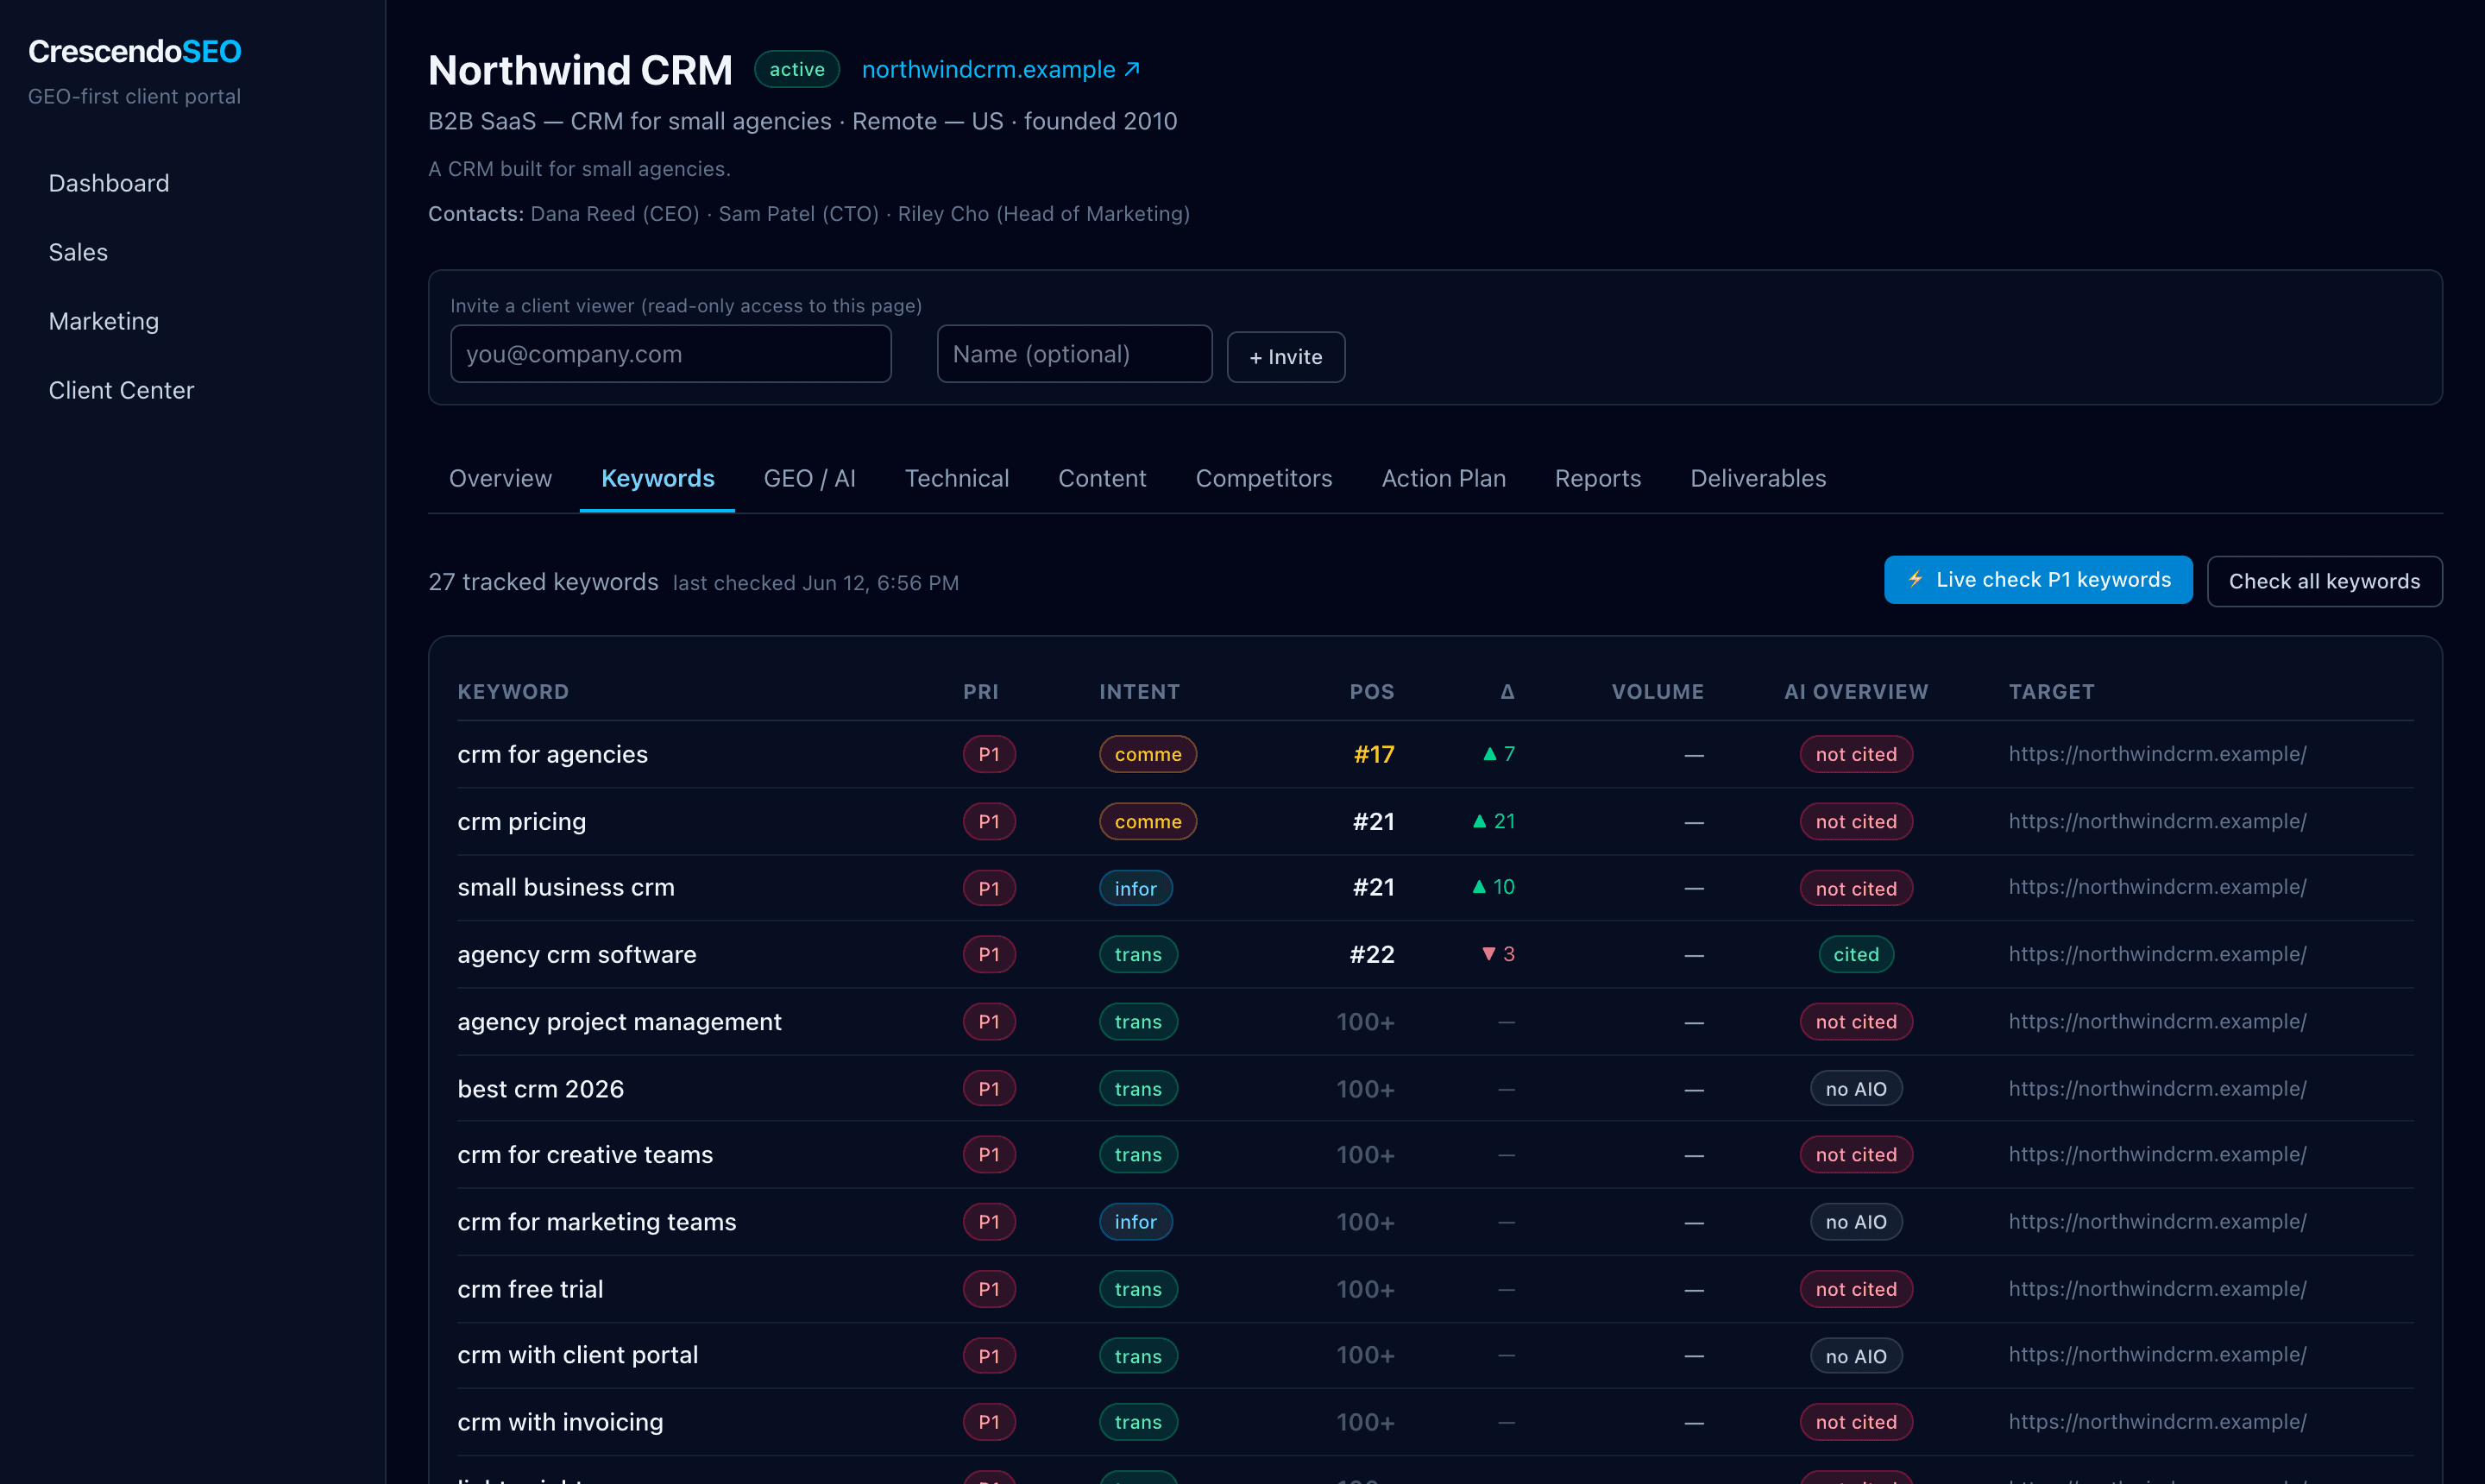Switch to the GEO / AI tab

click(x=809, y=478)
